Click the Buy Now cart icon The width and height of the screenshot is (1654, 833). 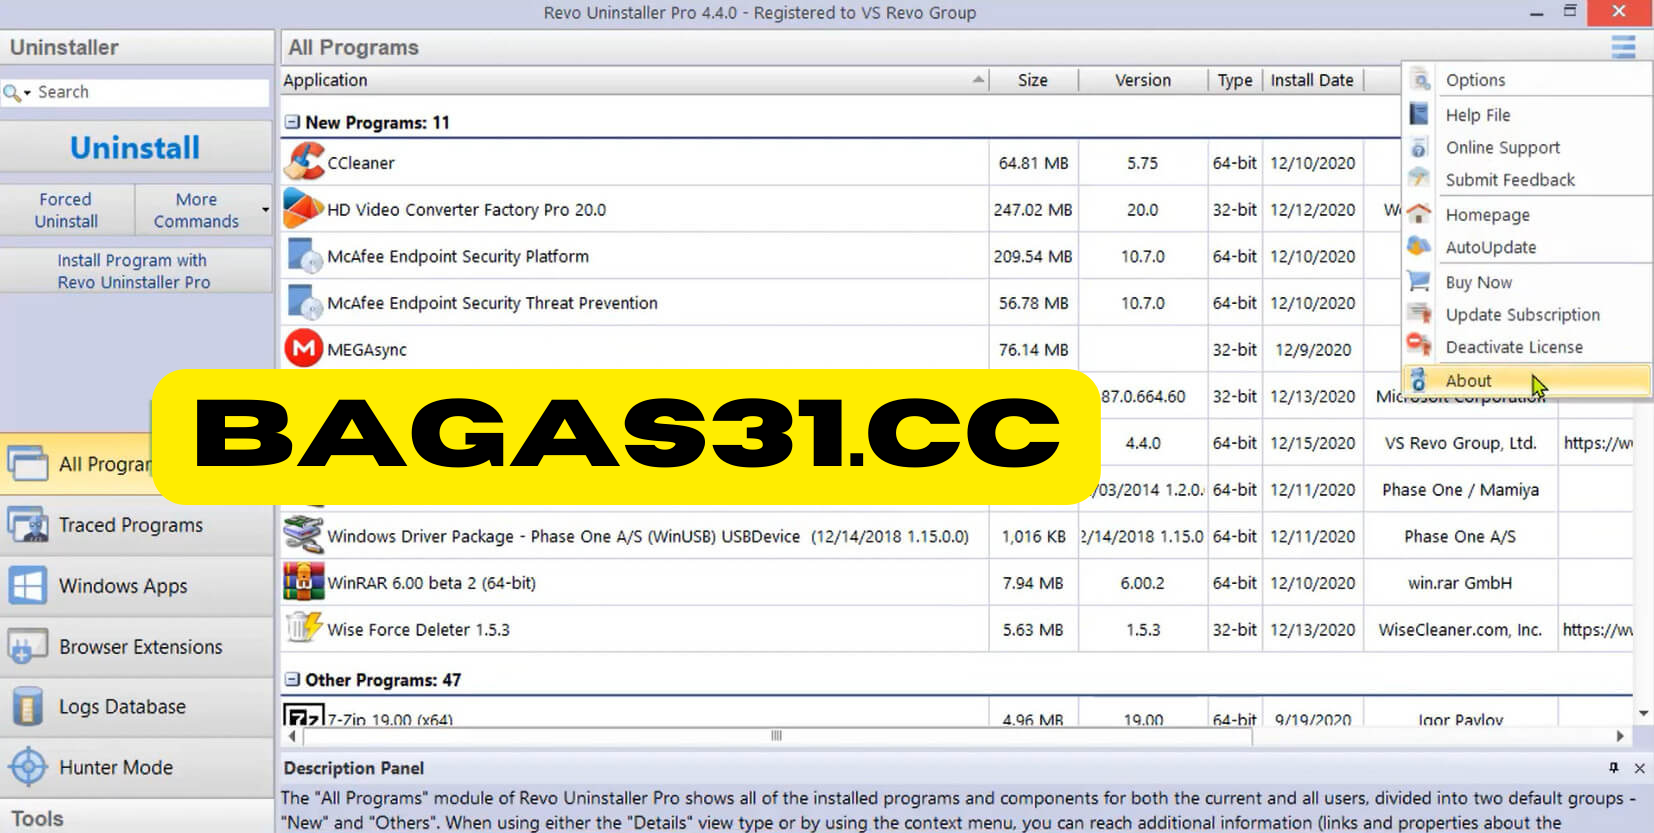tap(1419, 282)
